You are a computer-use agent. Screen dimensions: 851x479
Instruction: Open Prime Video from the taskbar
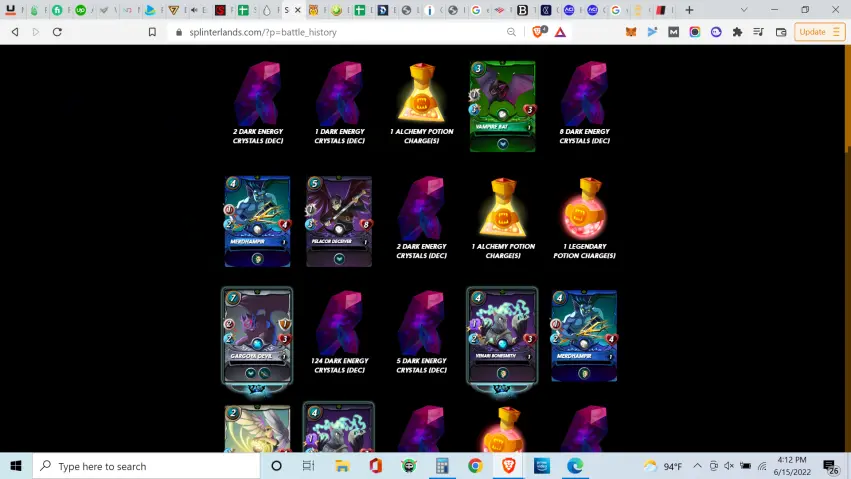542,466
